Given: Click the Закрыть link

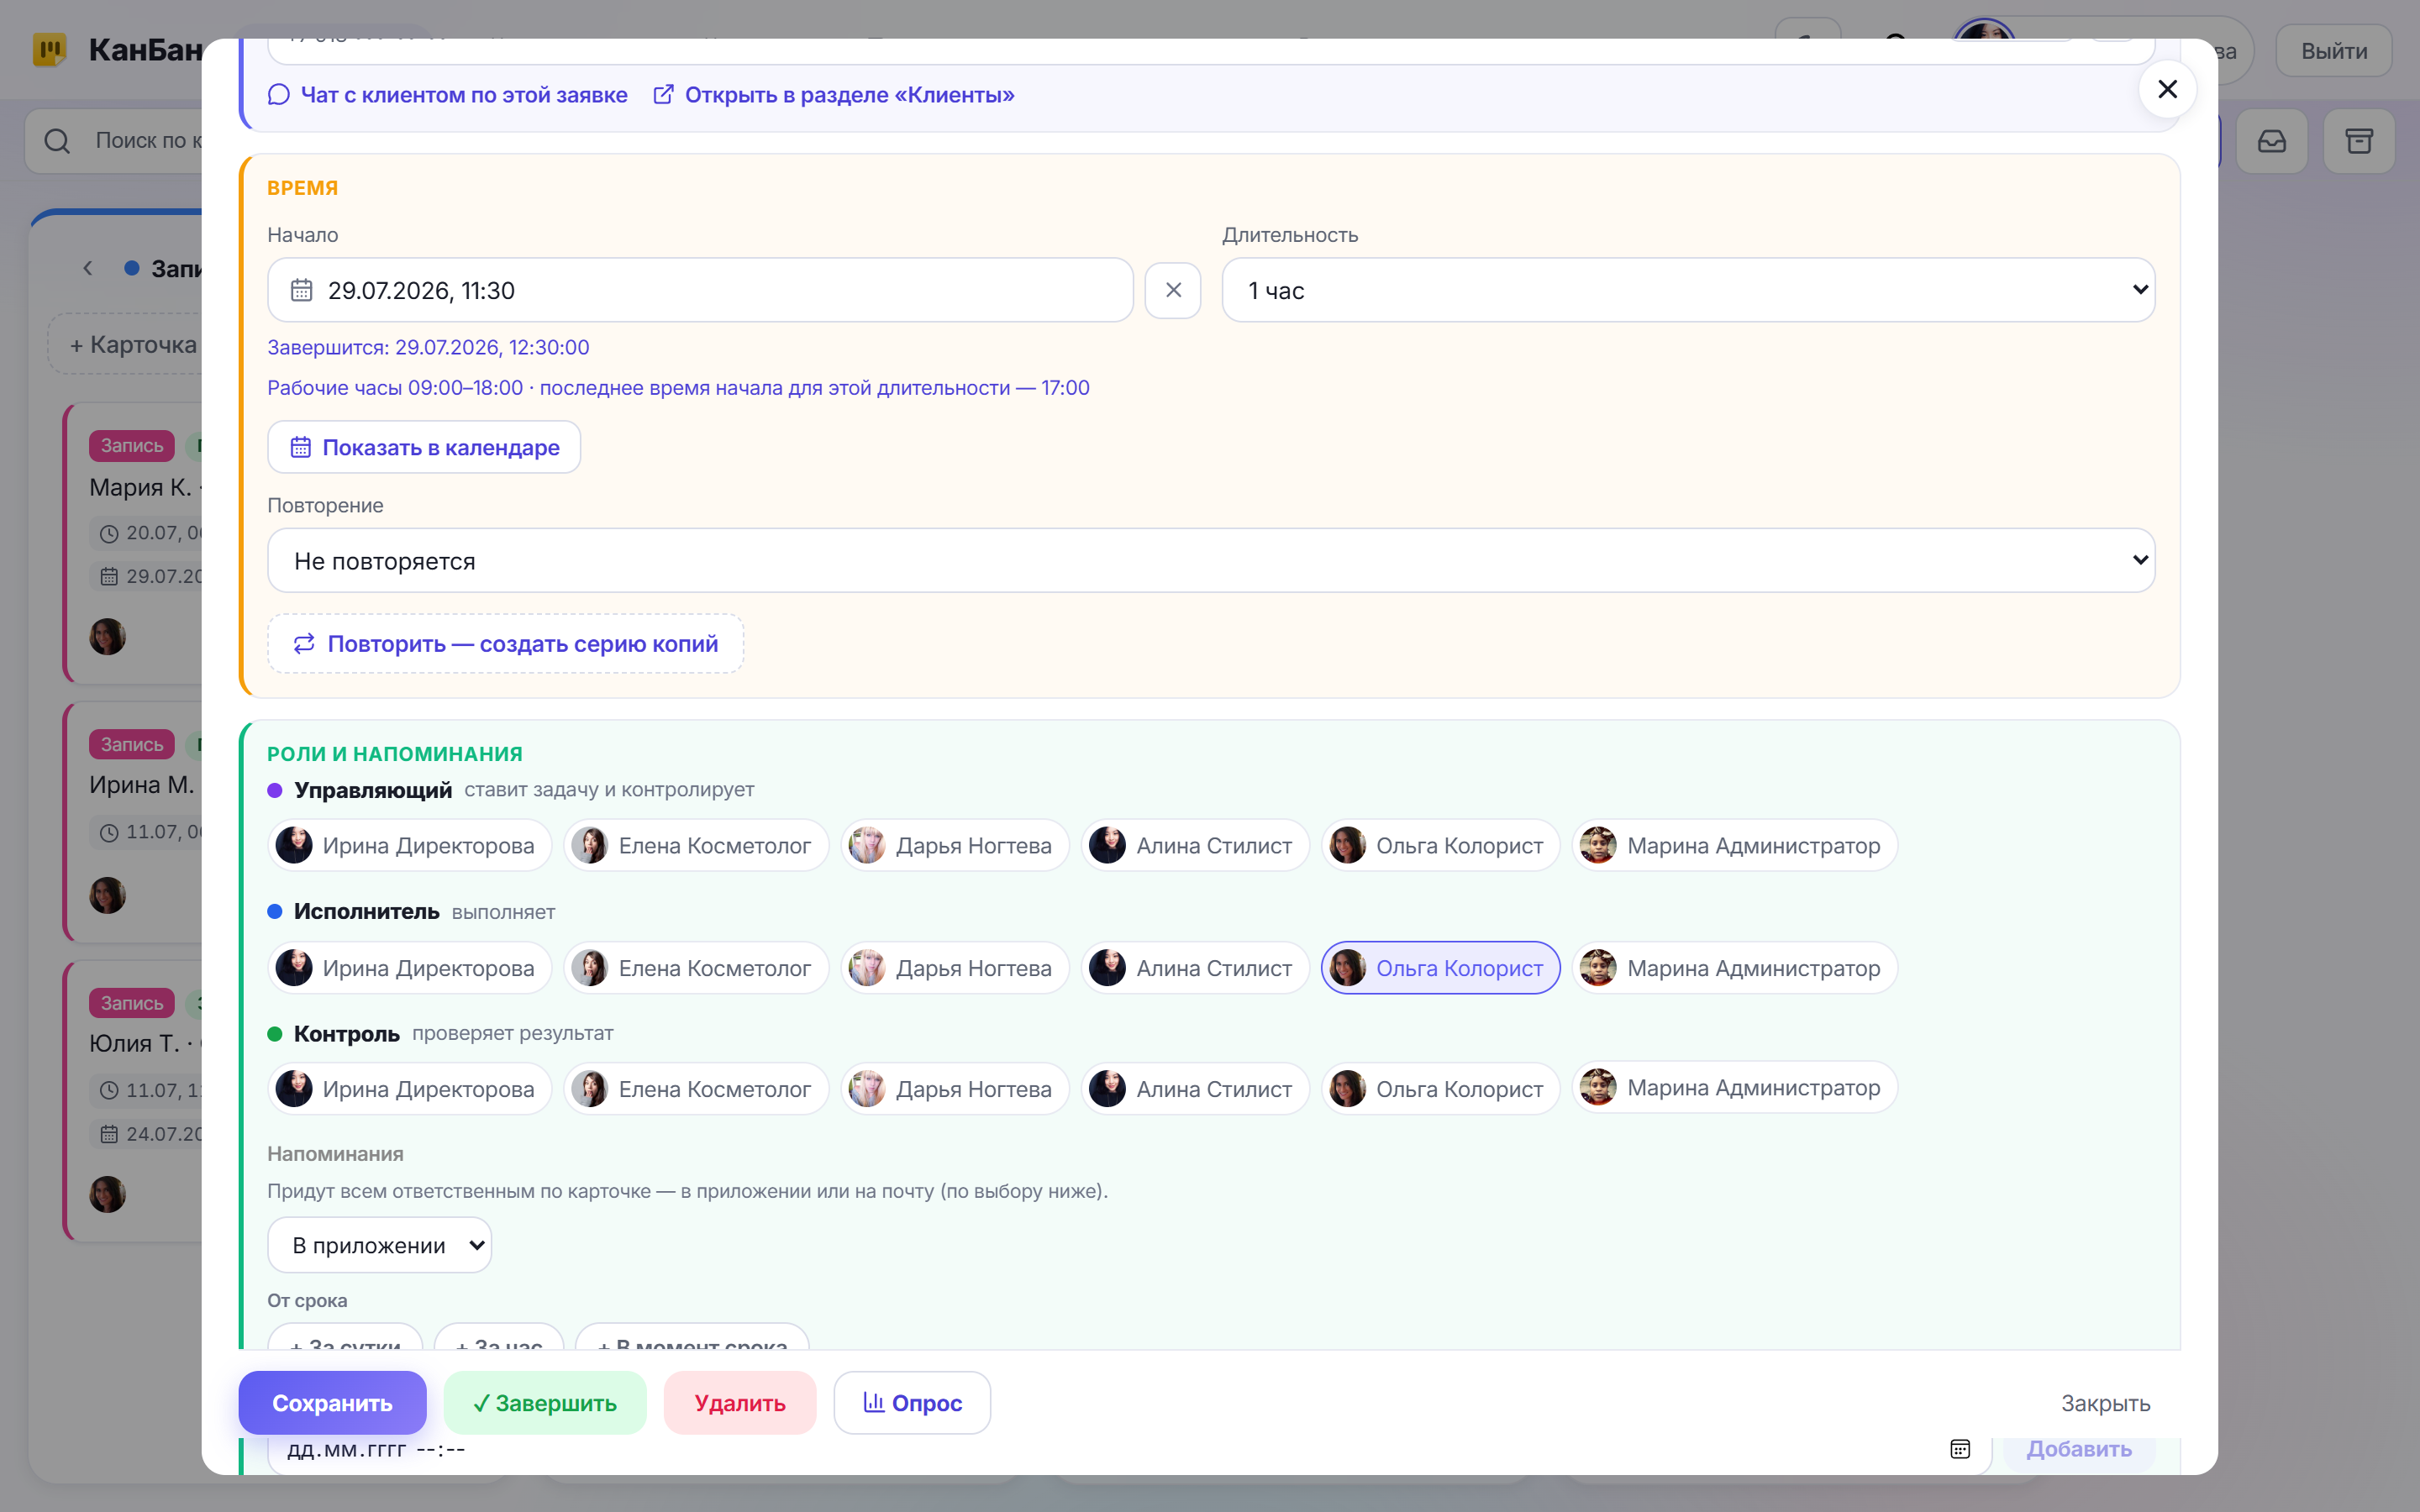Looking at the screenshot, I should tap(2105, 1403).
